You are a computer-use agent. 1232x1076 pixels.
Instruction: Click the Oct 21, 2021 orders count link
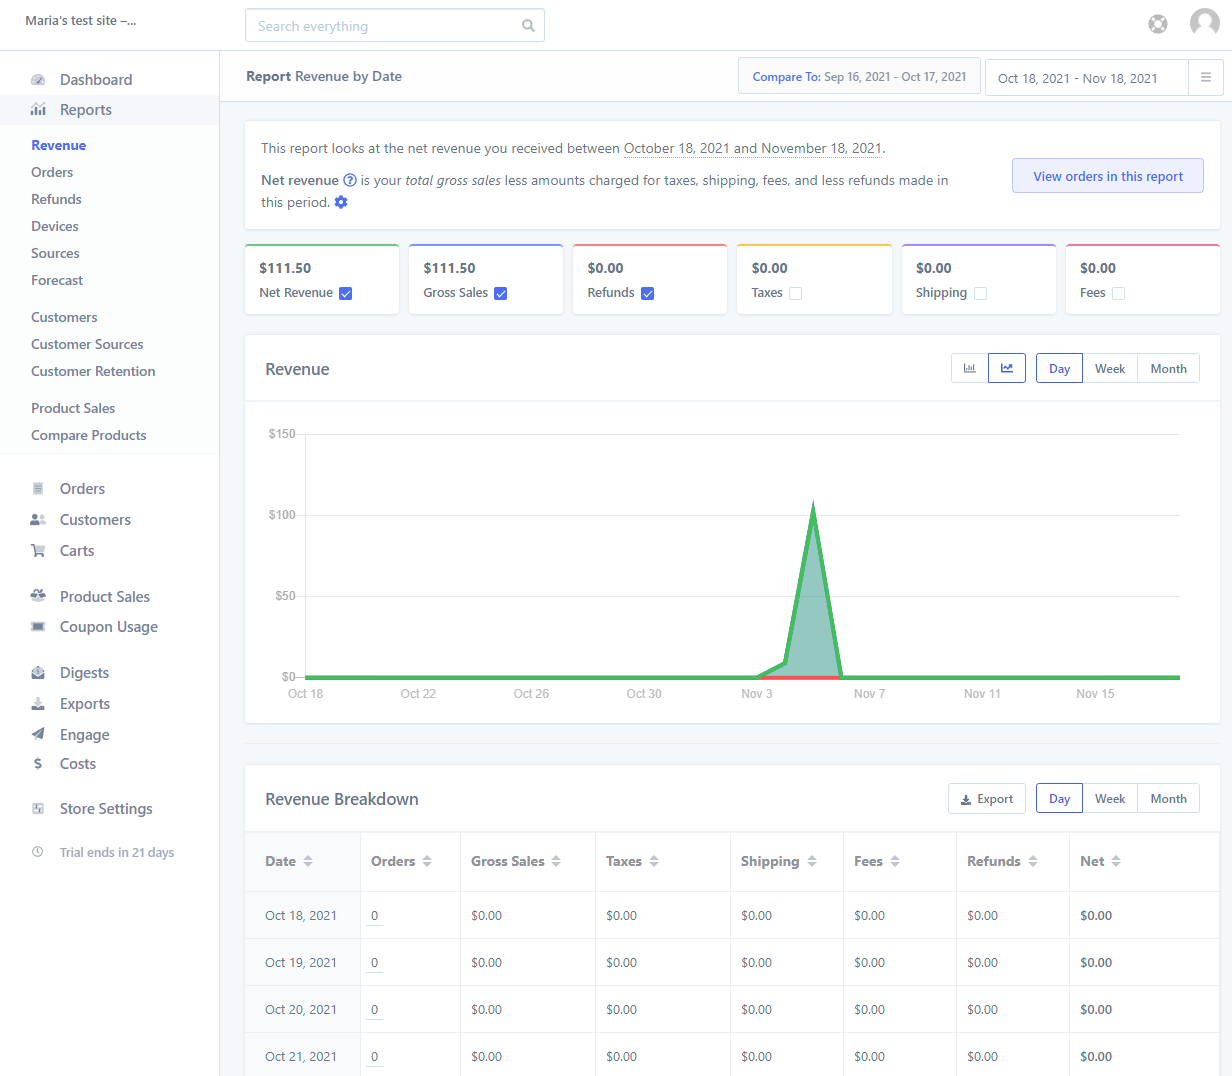pyautogui.click(x=374, y=1056)
